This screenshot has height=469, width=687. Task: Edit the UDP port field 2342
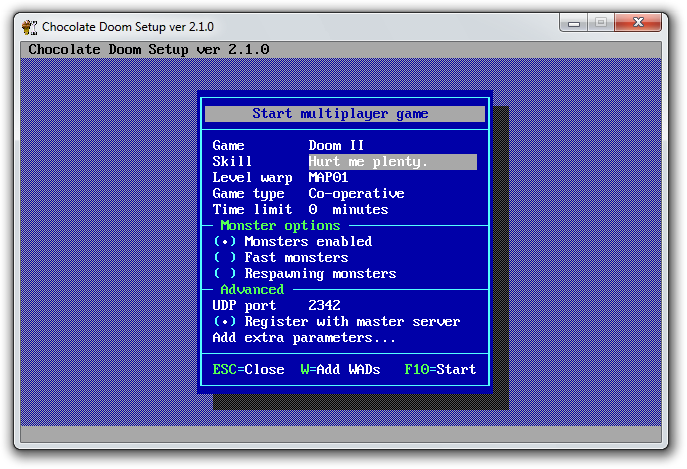click(x=324, y=306)
